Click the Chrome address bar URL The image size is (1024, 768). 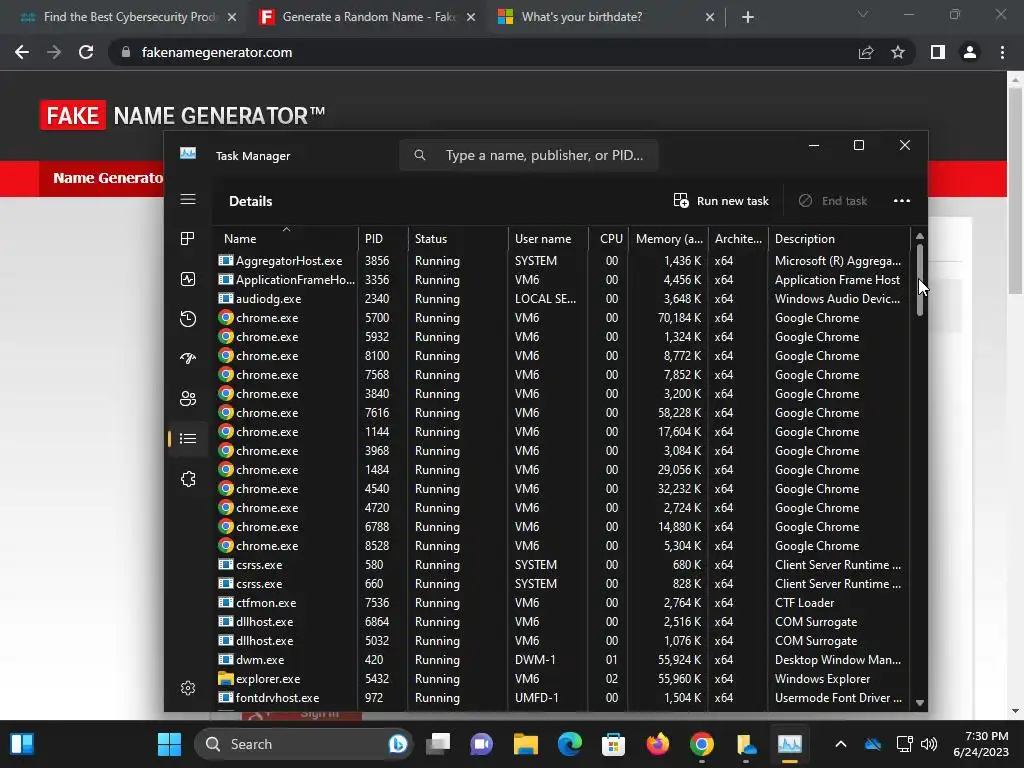(x=217, y=52)
